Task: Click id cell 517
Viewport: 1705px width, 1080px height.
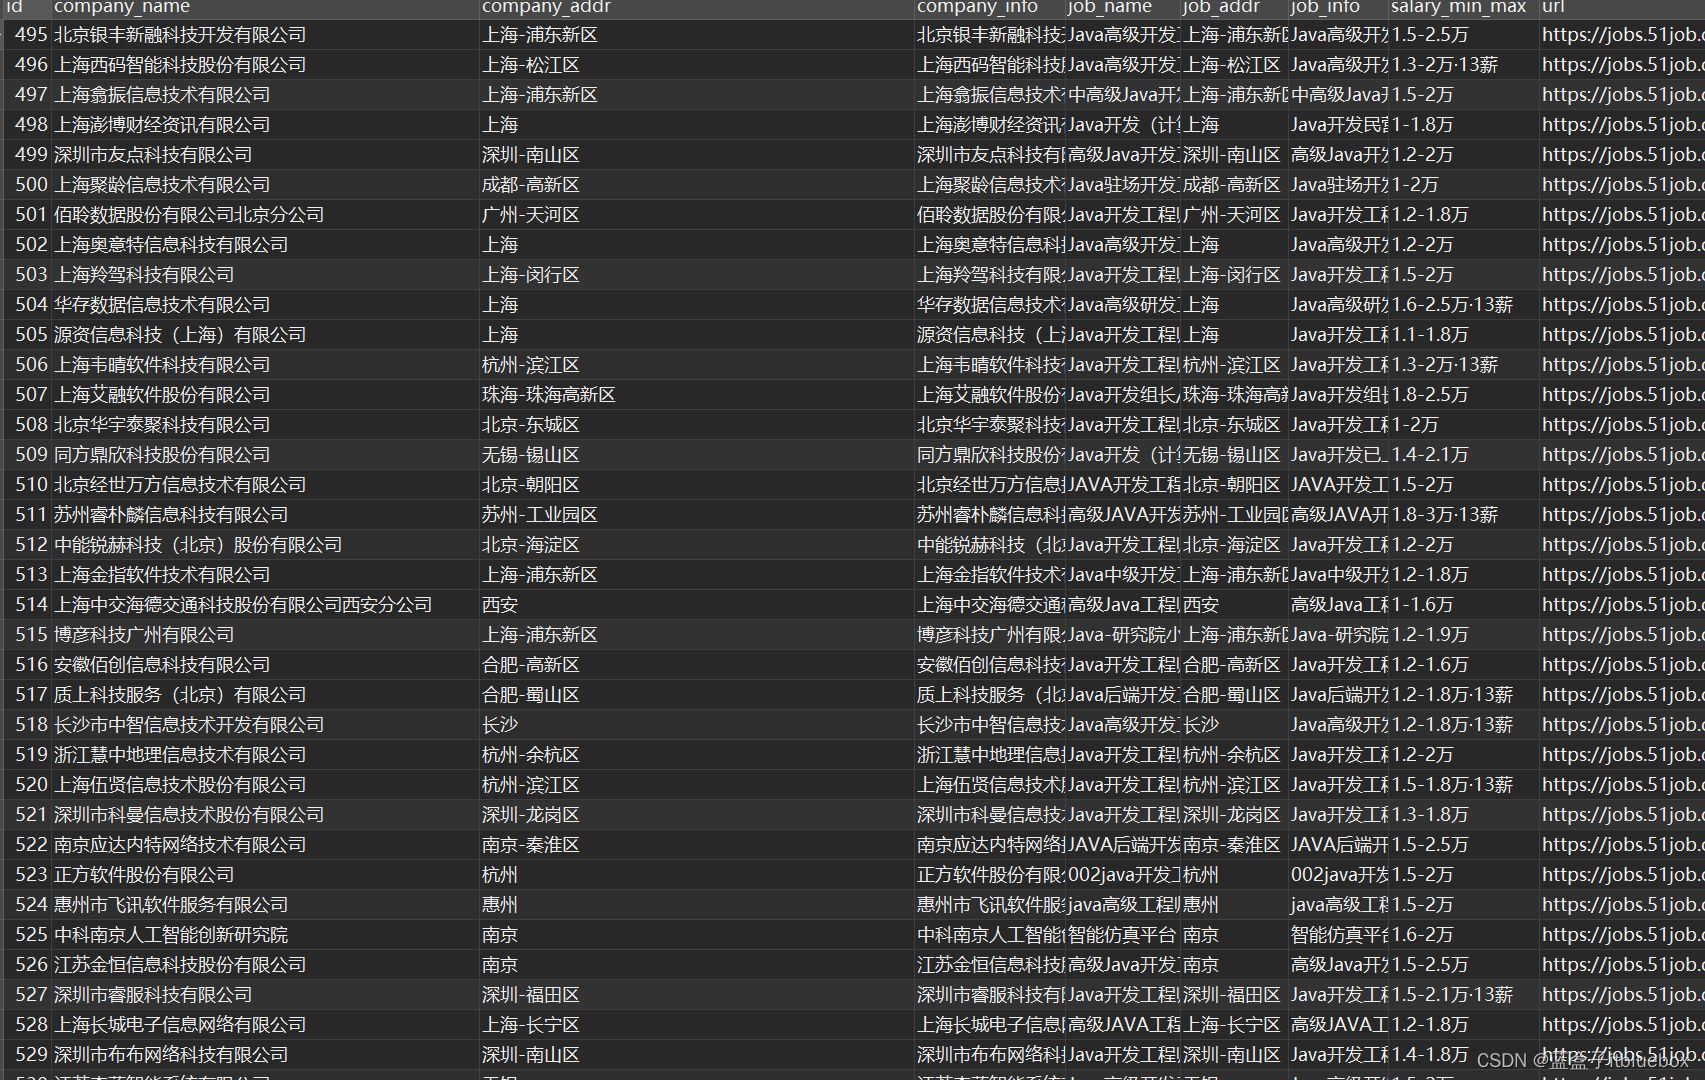Action: [31, 695]
